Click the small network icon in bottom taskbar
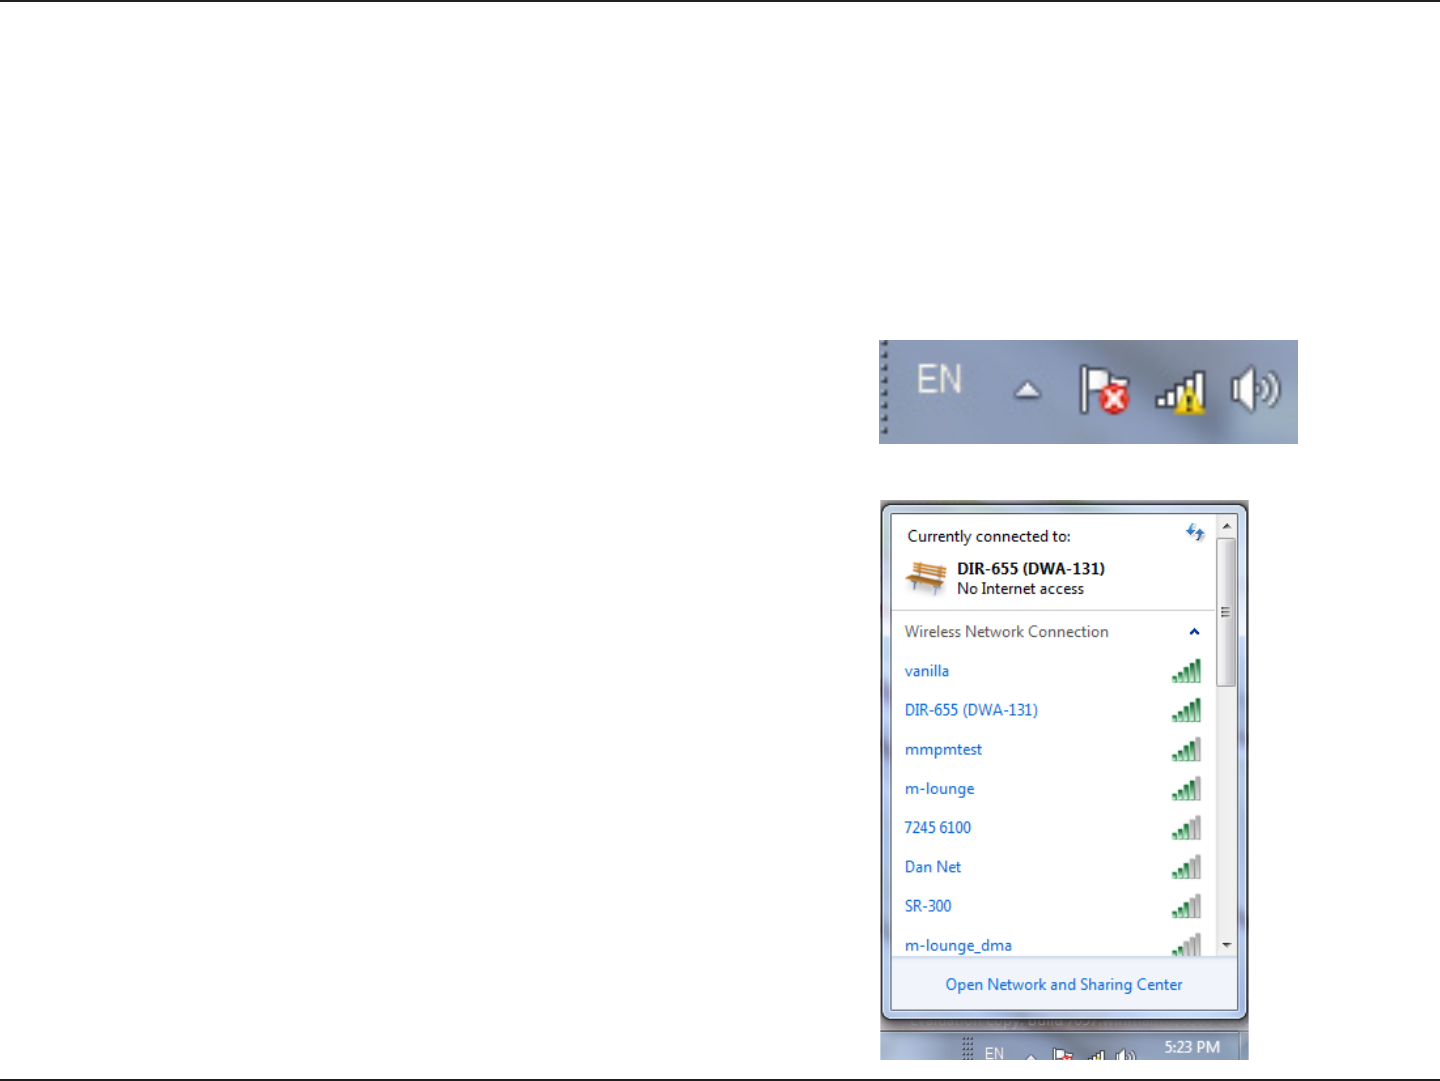 [x=1097, y=1055]
